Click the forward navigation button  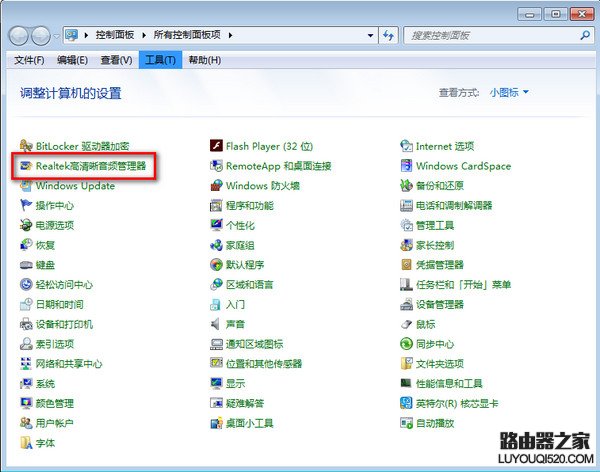[x=41, y=36]
